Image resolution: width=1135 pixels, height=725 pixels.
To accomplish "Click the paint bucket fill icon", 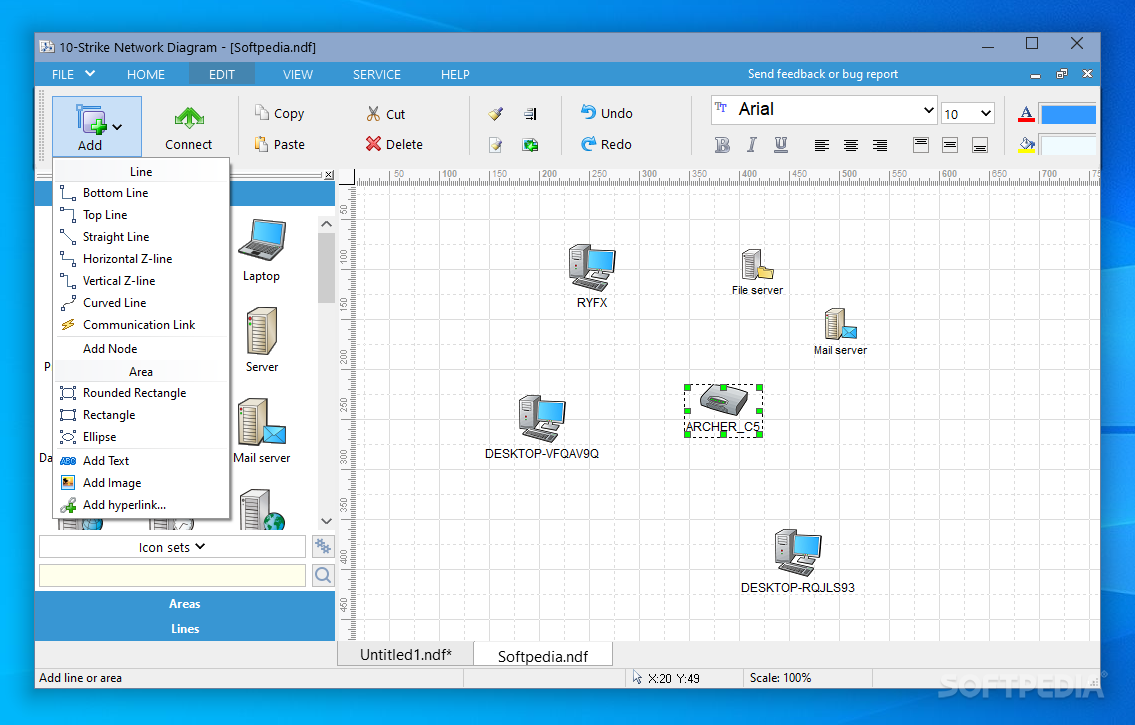I will click(x=1026, y=145).
